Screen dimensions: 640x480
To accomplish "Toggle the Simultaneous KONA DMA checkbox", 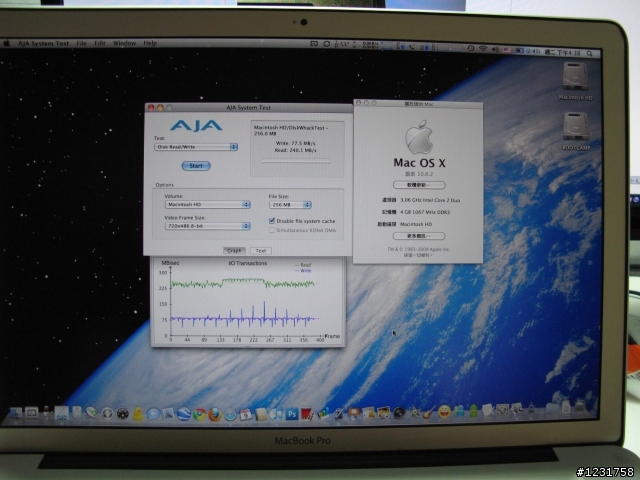I will [272, 230].
